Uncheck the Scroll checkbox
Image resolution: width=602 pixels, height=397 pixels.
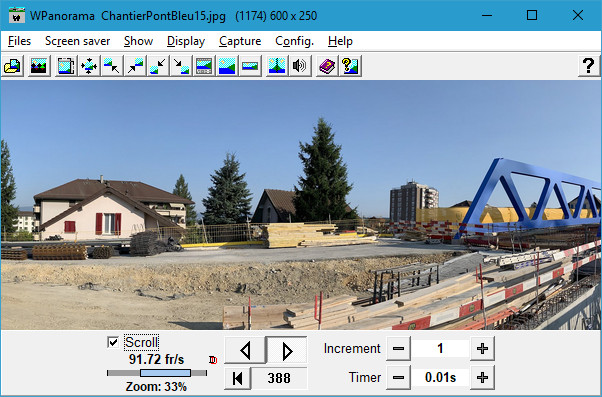click(x=113, y=342)
